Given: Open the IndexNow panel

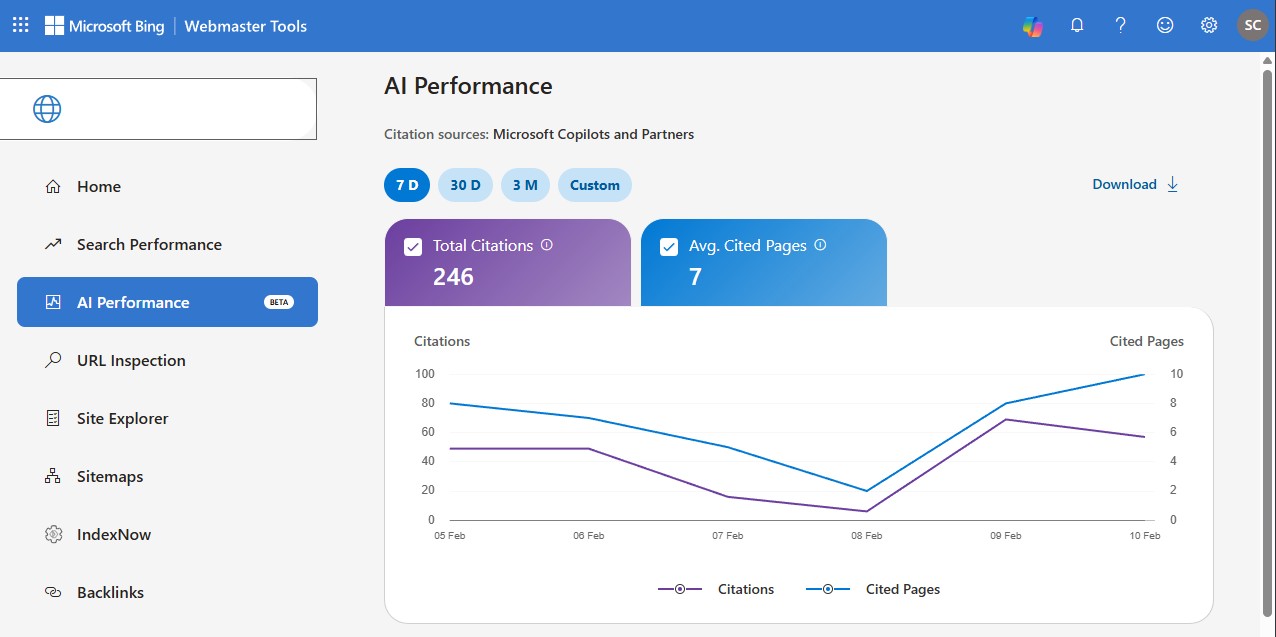Looking at the screenshot, I should coord(114,534).
